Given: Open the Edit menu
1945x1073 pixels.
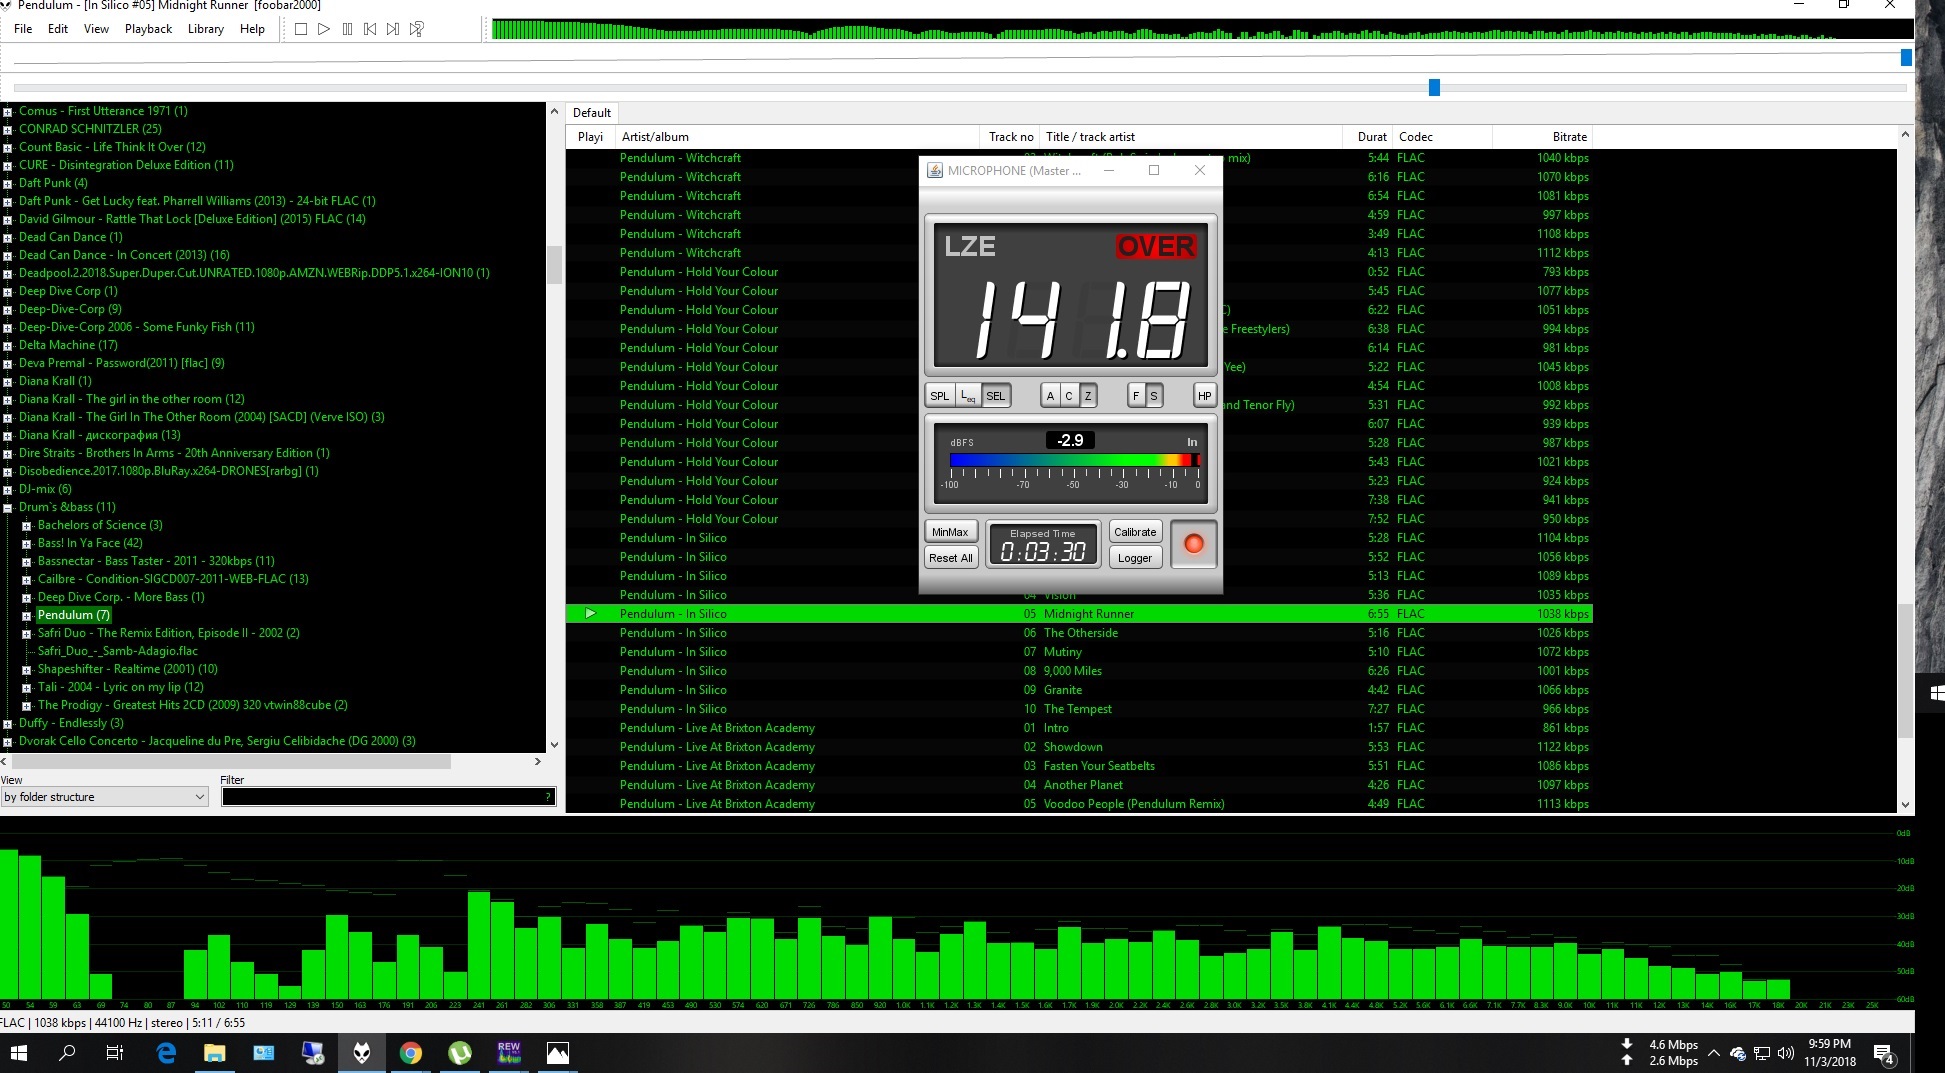Looking at the screenshot, I should [x=58, y=29].
